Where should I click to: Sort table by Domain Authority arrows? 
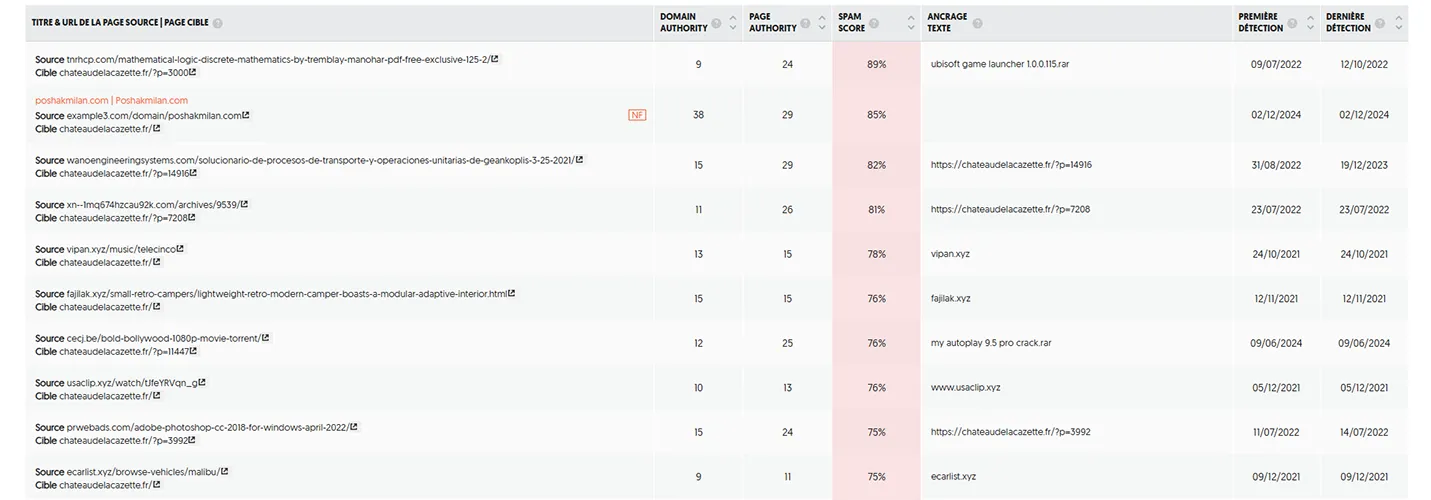click(733, 23)
